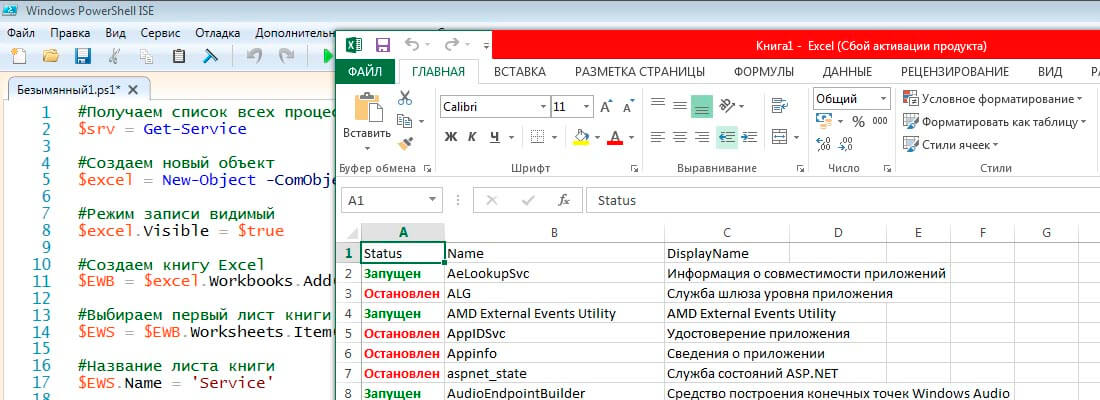Screen dimensions: 1100x400
Task: Save the script in PowerShell ISE
Action: pyautogui.click(x=83, y=57)
